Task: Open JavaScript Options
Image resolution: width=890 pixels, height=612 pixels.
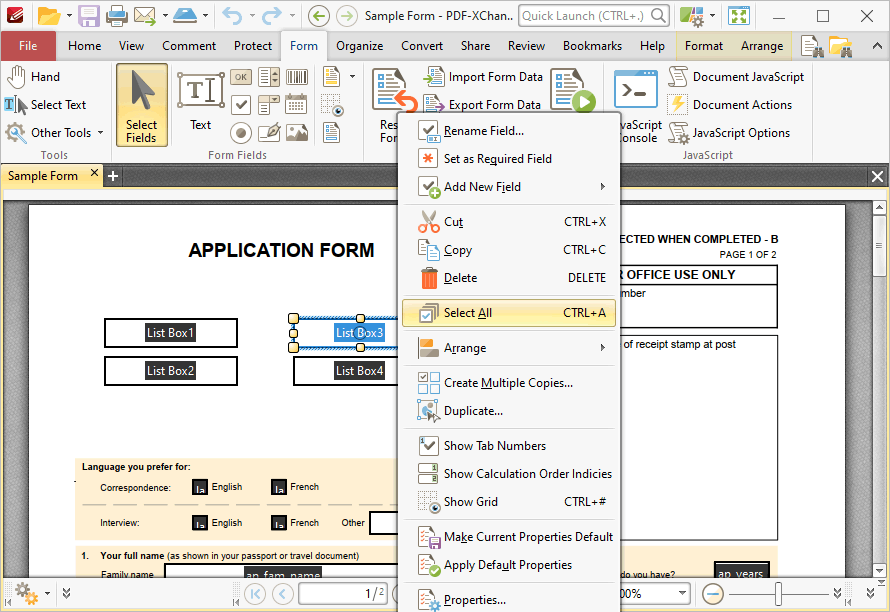Action: [x=729, y=133]
